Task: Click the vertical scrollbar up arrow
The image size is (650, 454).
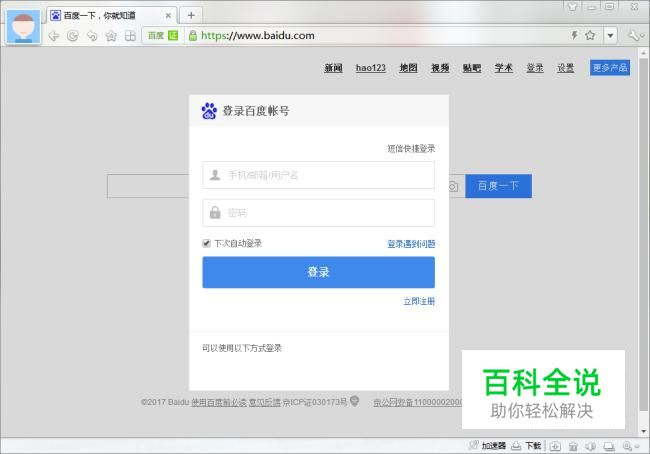Action: click(644, 53)
